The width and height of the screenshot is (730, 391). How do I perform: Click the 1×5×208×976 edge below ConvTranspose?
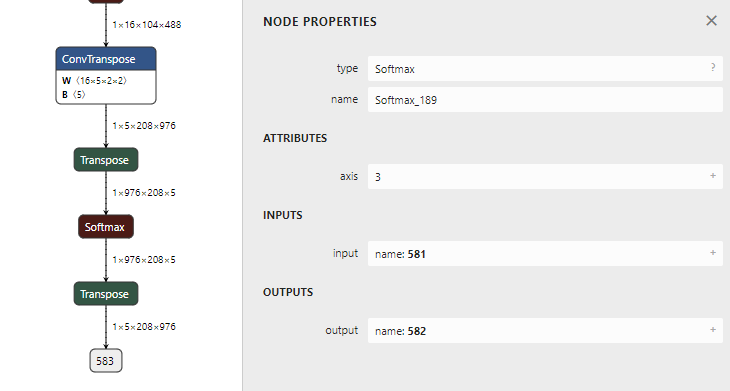[144, 126]
